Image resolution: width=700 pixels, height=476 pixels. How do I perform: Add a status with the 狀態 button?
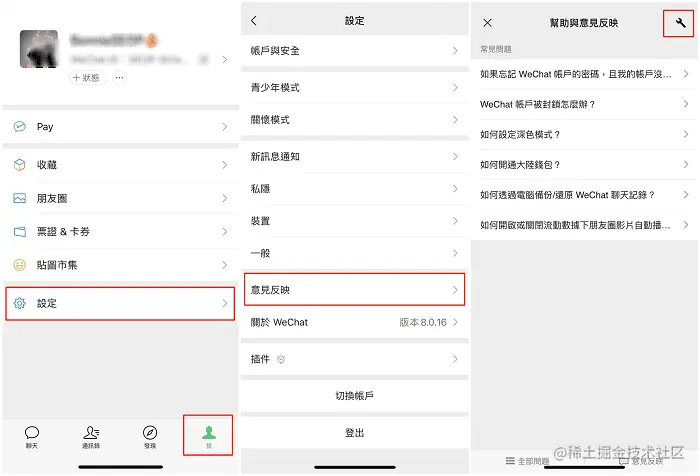click(x=88, y=78)
